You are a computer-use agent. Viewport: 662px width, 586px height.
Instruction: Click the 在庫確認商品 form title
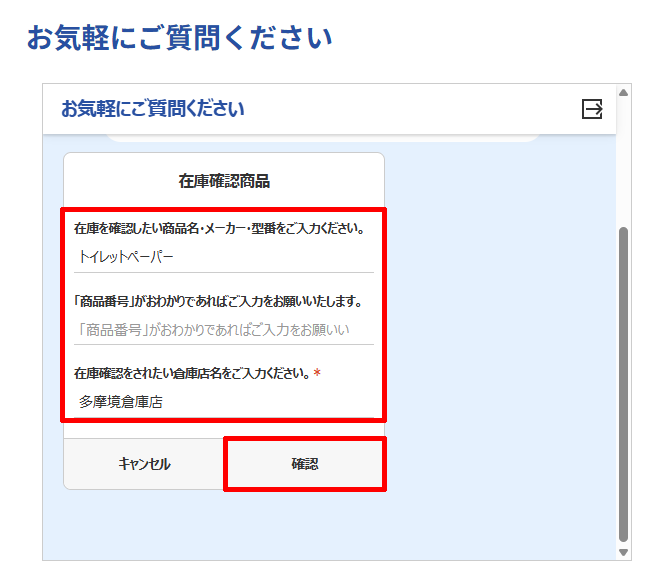click(x=224, y=181)
